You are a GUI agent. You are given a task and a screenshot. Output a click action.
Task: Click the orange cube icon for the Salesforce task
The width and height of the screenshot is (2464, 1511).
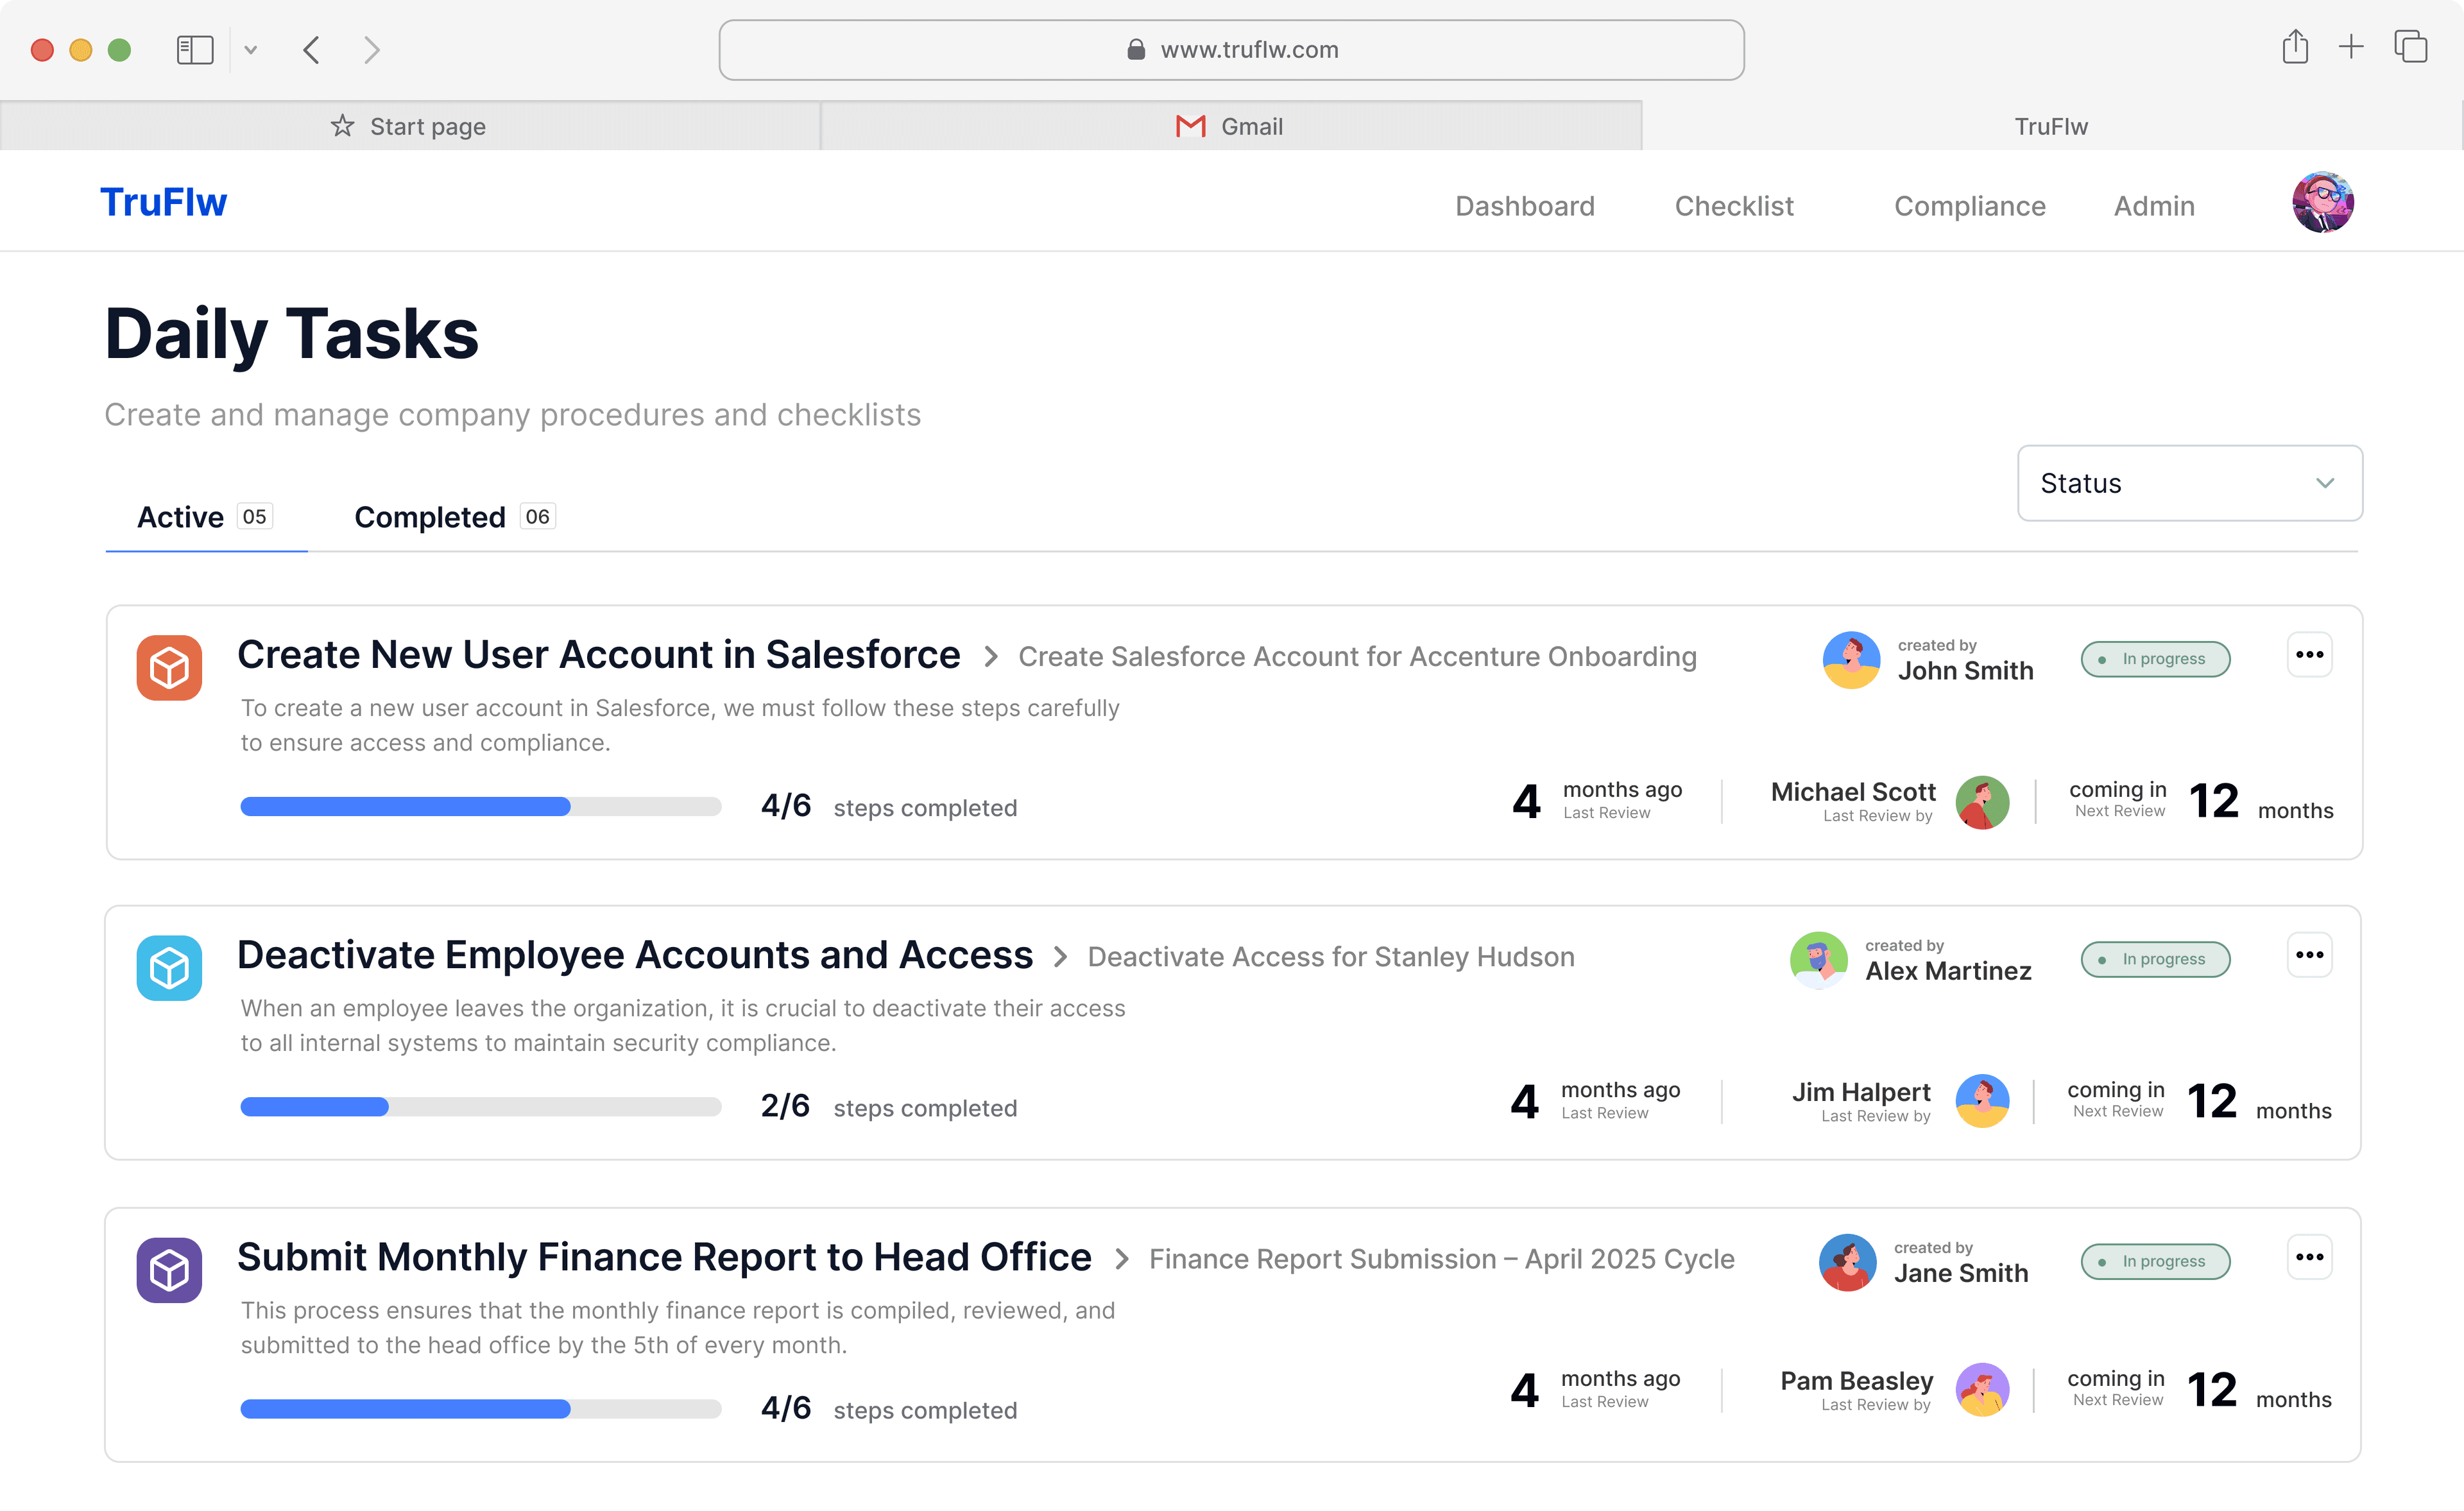click(x=169, y=667)
